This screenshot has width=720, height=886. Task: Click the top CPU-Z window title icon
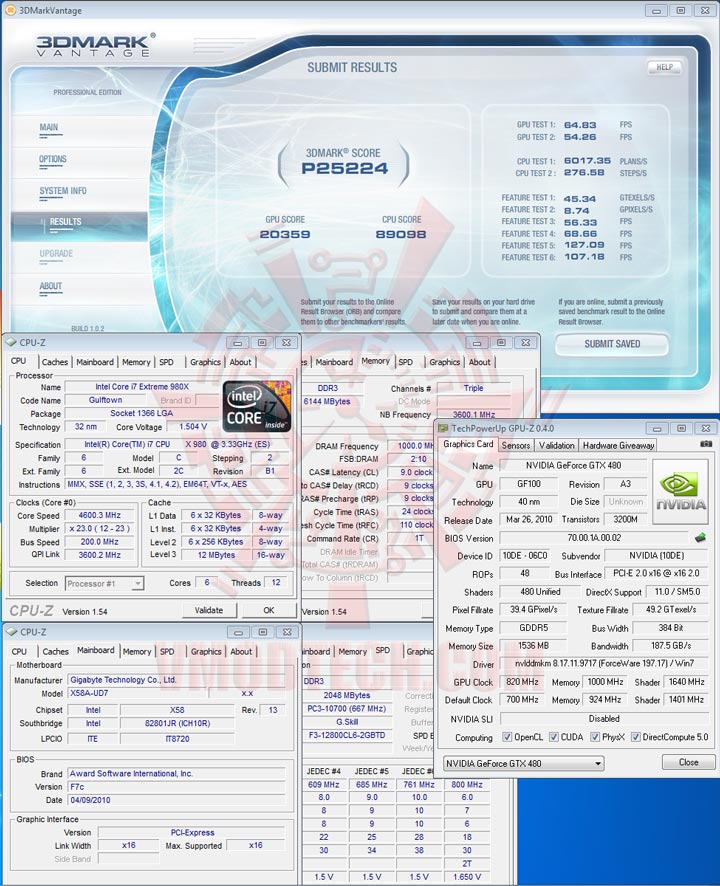tap(11, 342)
